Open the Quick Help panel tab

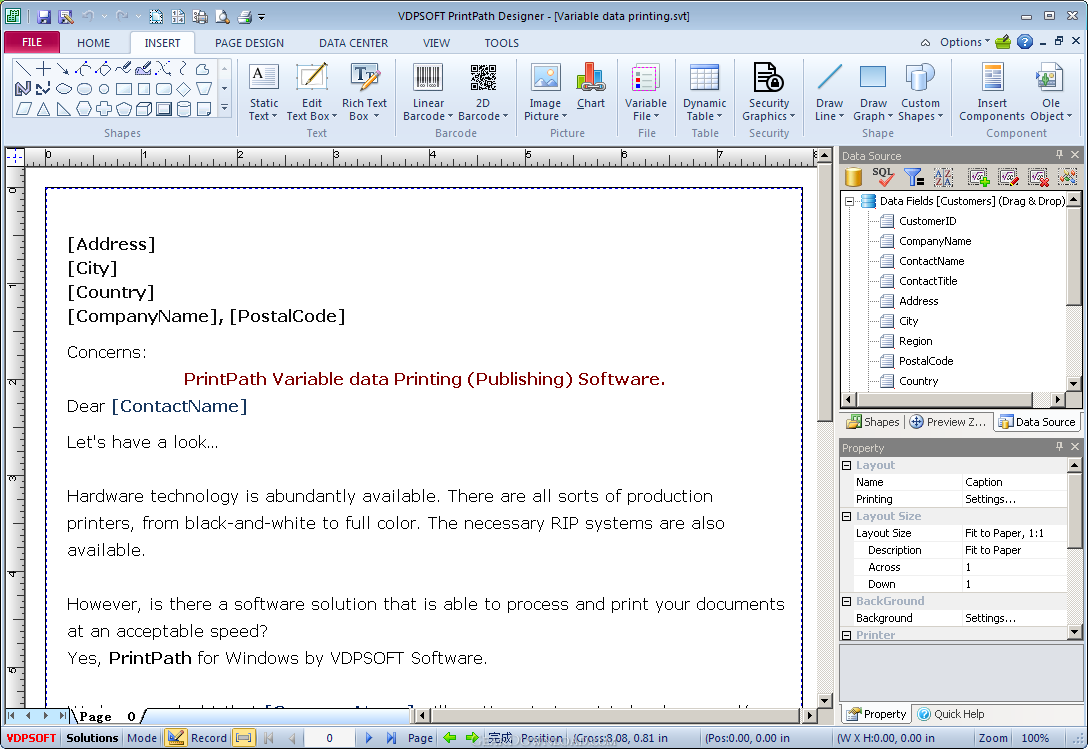pyautogui.click(x=951, y=714)
